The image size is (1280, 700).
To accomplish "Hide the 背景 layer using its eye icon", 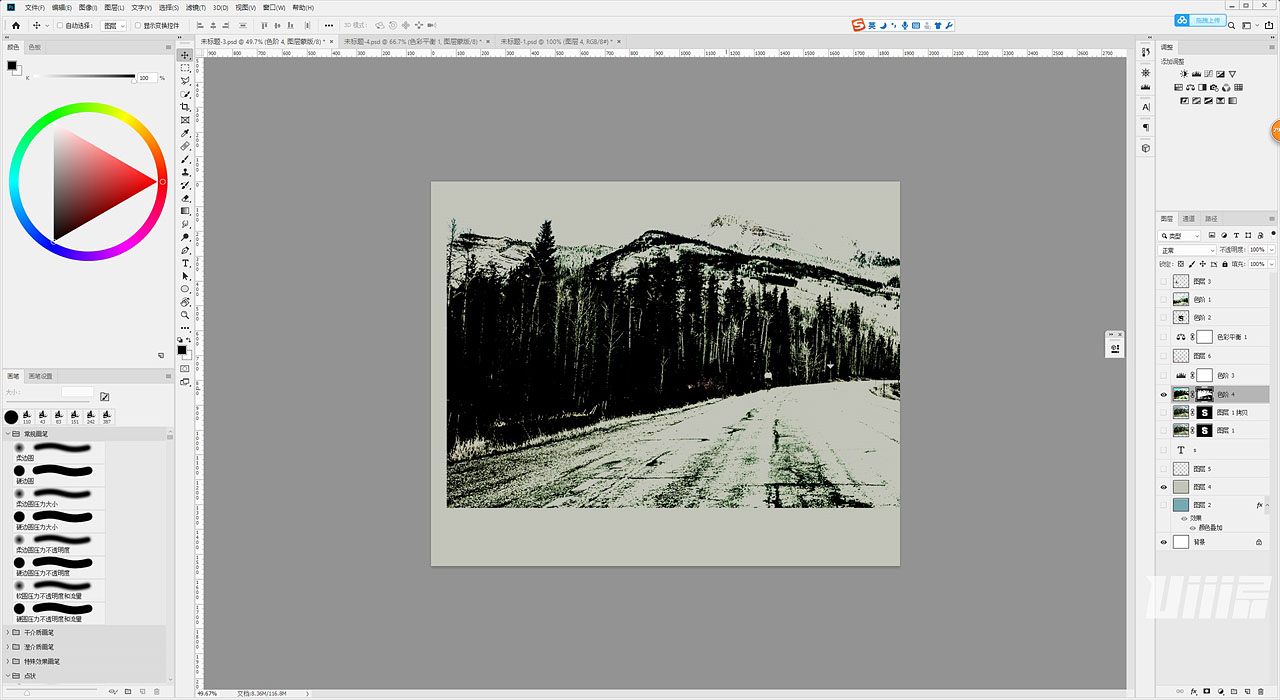I will click(x=1163, y=542).
